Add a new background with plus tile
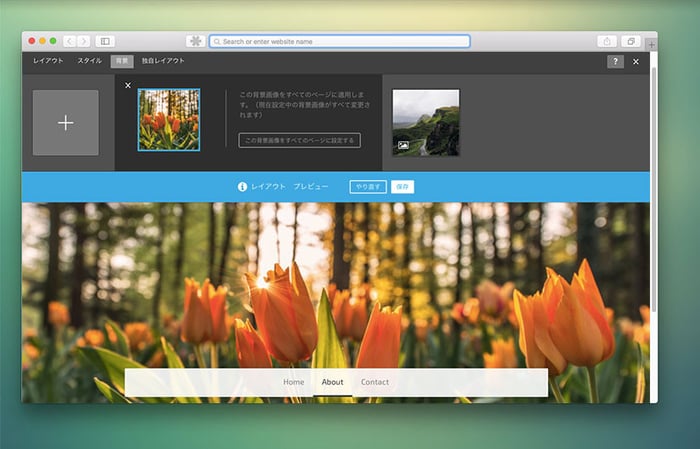This screenshot has width=700, height=449. (66, 123)
